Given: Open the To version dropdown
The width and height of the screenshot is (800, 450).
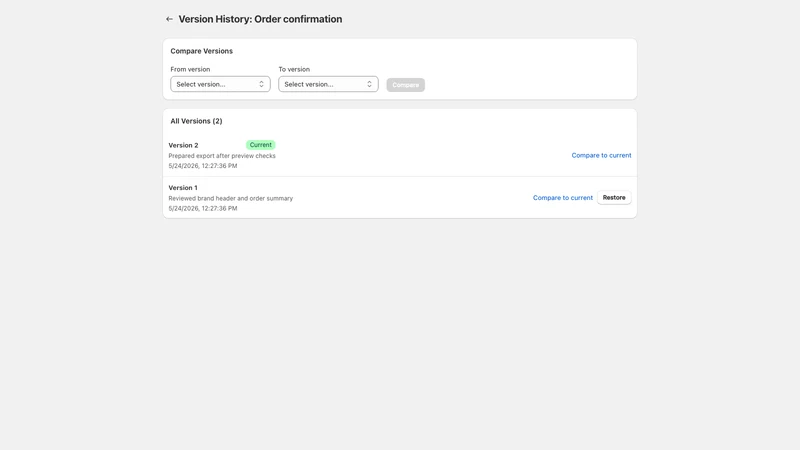Looking at the screenshot, I should click(328, 84).
